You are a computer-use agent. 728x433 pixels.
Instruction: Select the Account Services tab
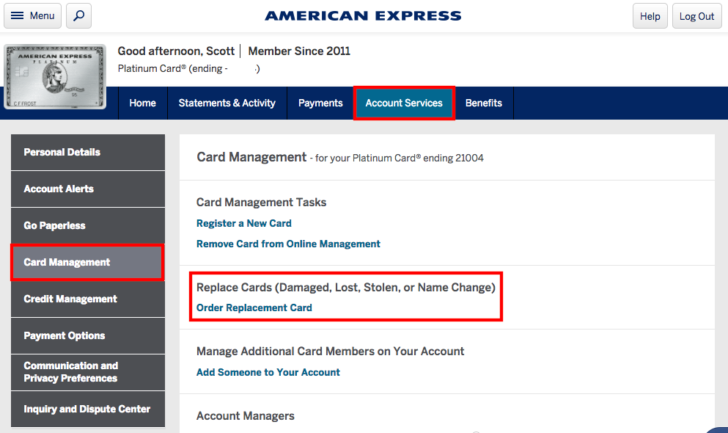(x=404, y=103)
